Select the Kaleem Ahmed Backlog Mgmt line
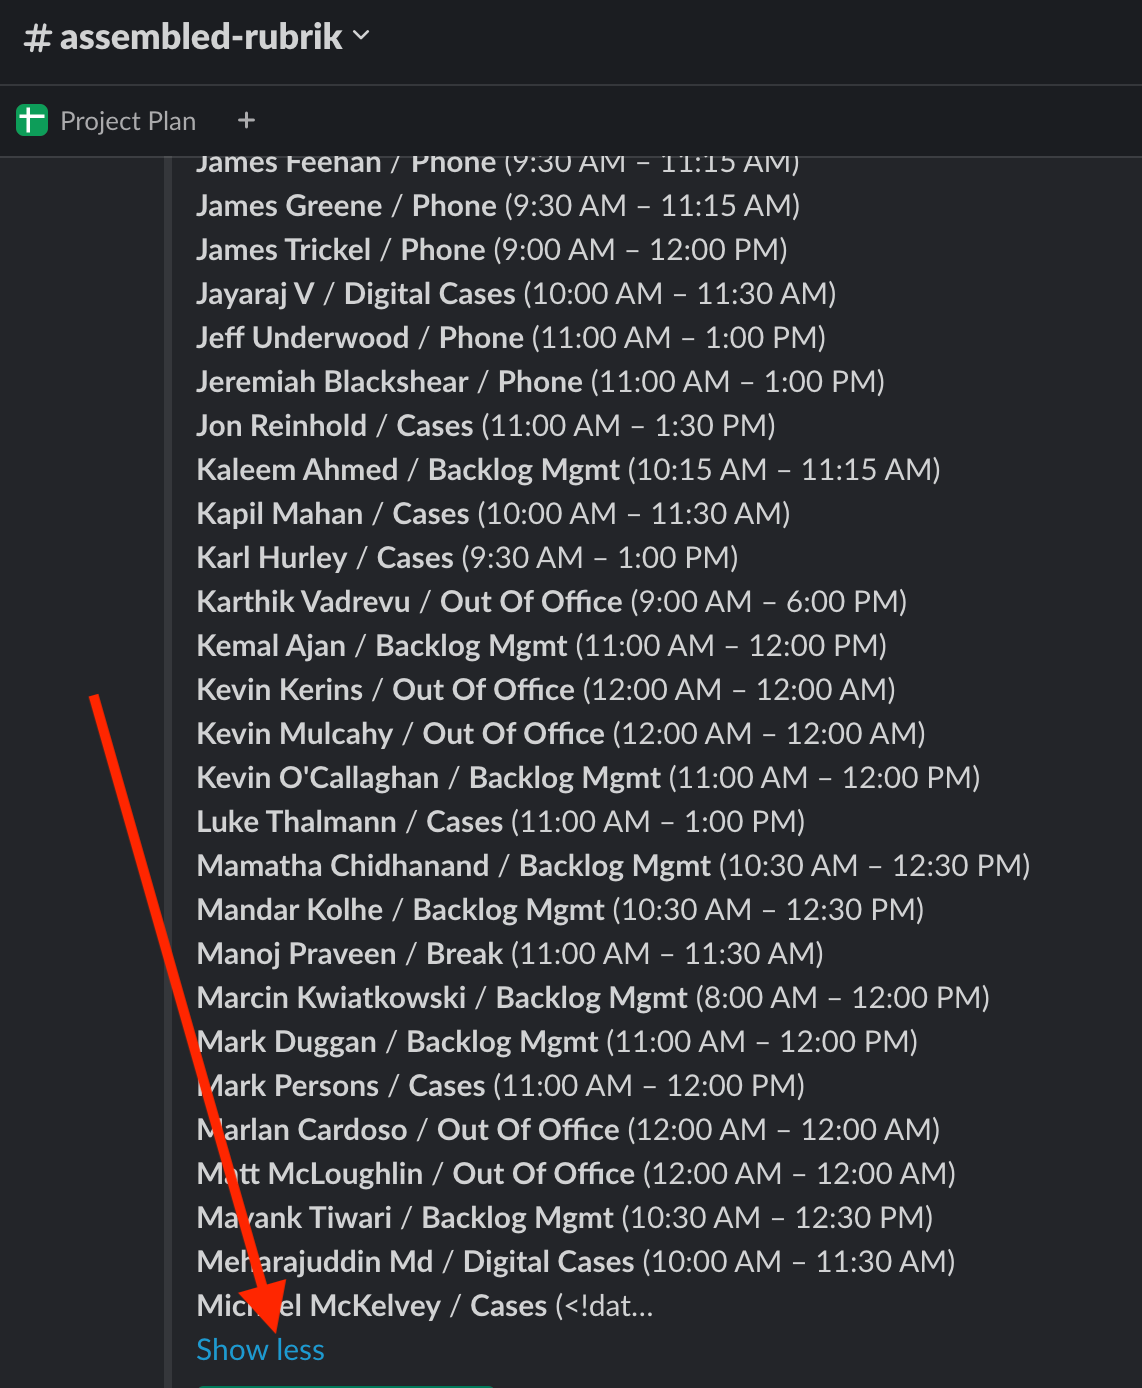This screenshot has width=1142, height=1388. click(x=567, y=470)
